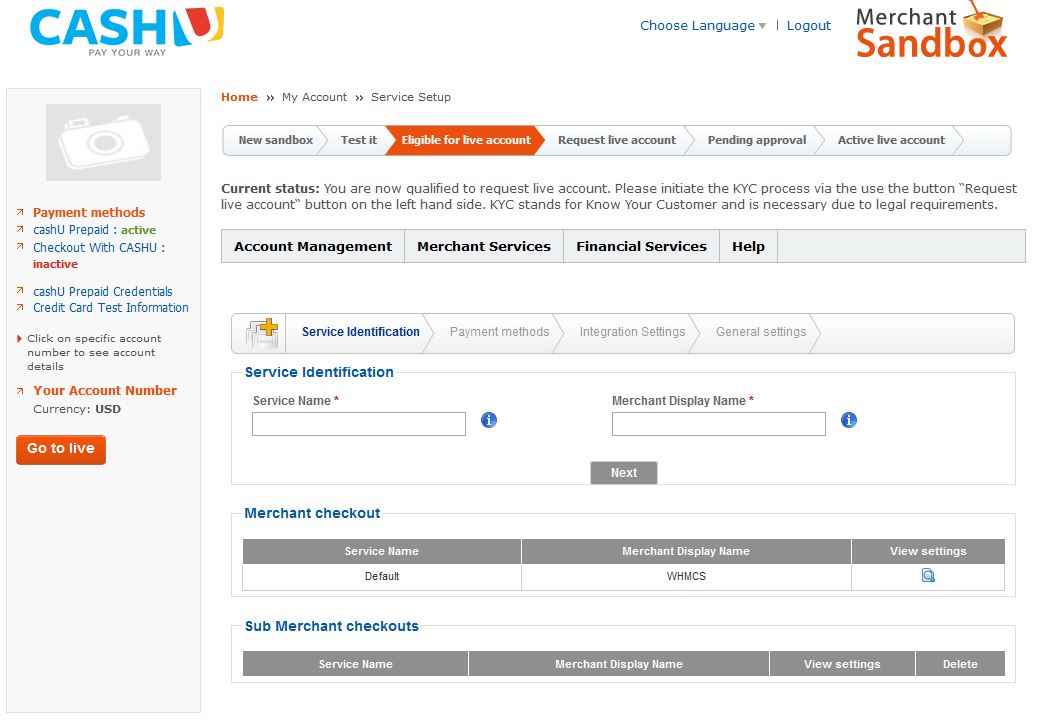Select the Test it progress step
The height and width of the screenshot is (720, 1037).
358,140
